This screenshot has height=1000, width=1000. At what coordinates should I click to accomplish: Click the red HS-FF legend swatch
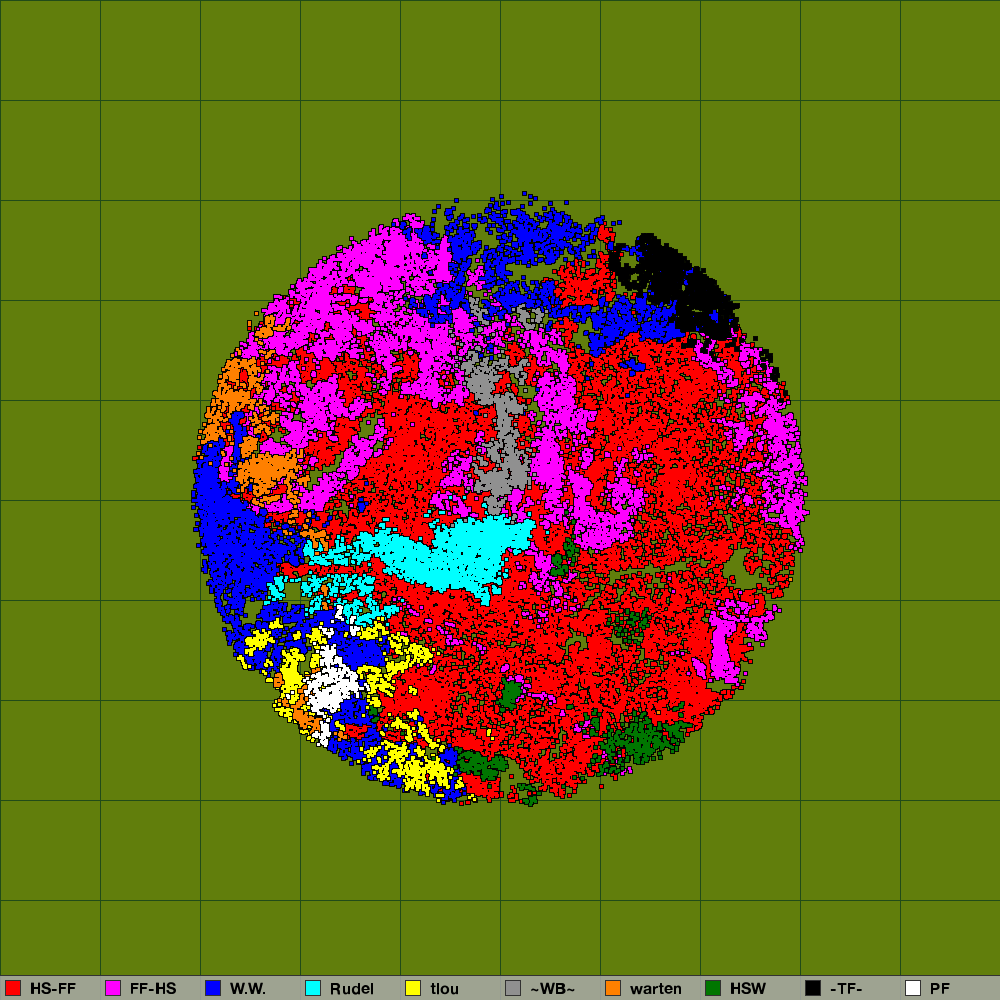coord(13,988)
